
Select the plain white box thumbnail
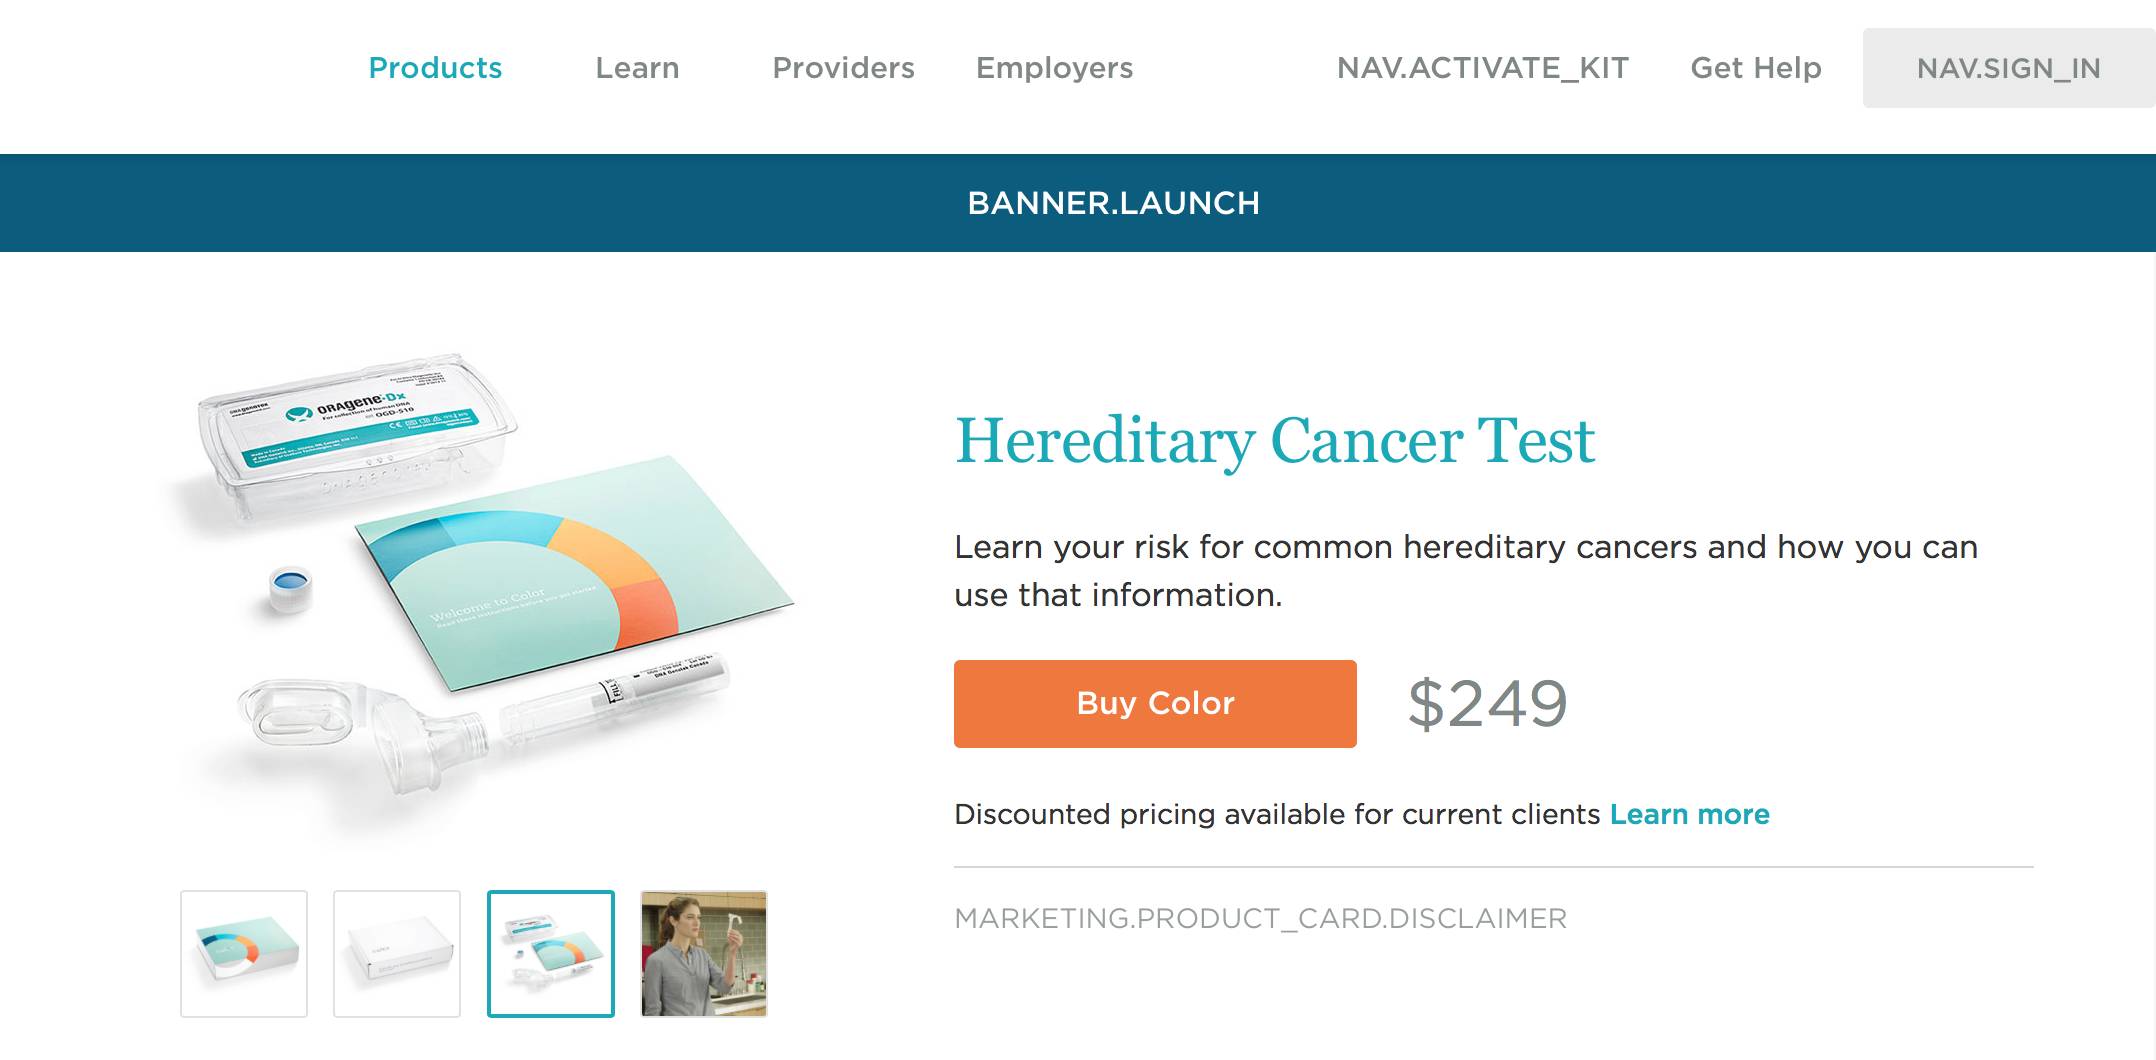tap(397, 953)
